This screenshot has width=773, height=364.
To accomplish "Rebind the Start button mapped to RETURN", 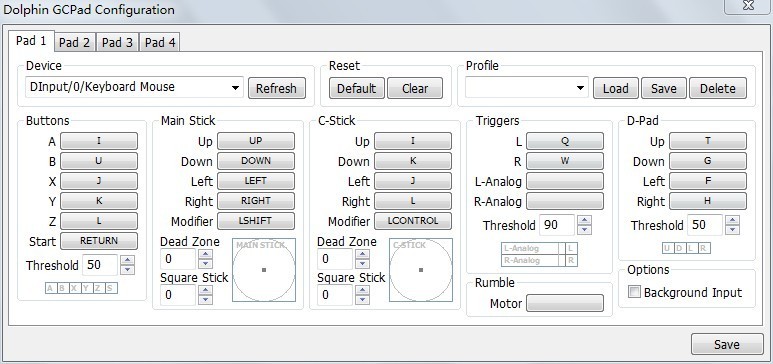I will coord(99,241).
